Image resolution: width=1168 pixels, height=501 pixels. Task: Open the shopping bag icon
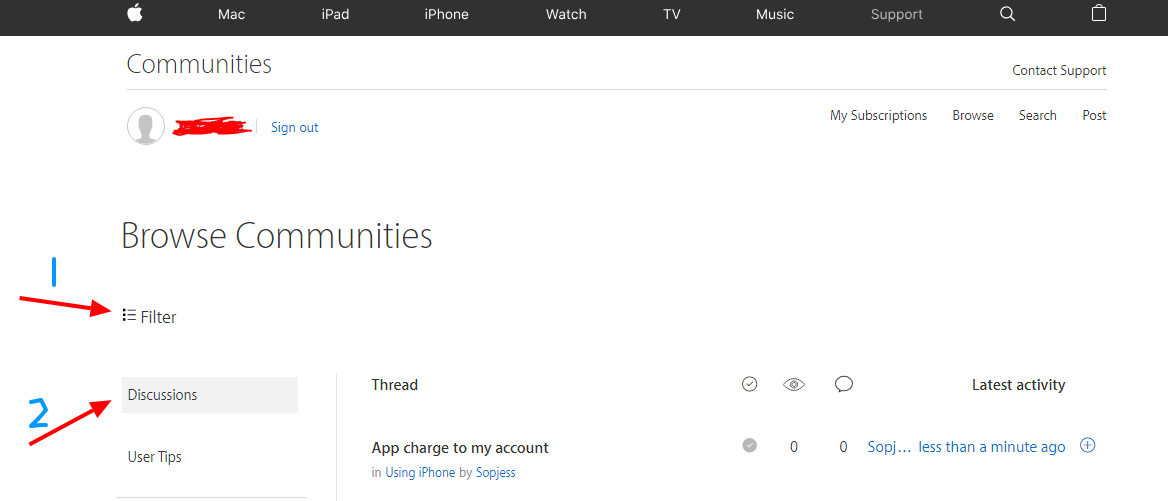click(x=1099, y=13)
